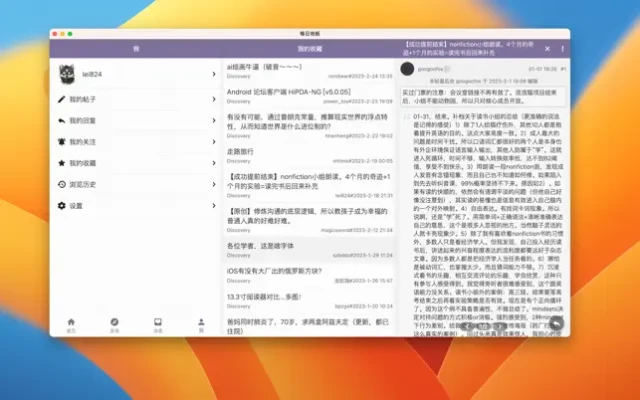Click the 我的关注 follow icon

pyautogui.click(x=61, y=142)
